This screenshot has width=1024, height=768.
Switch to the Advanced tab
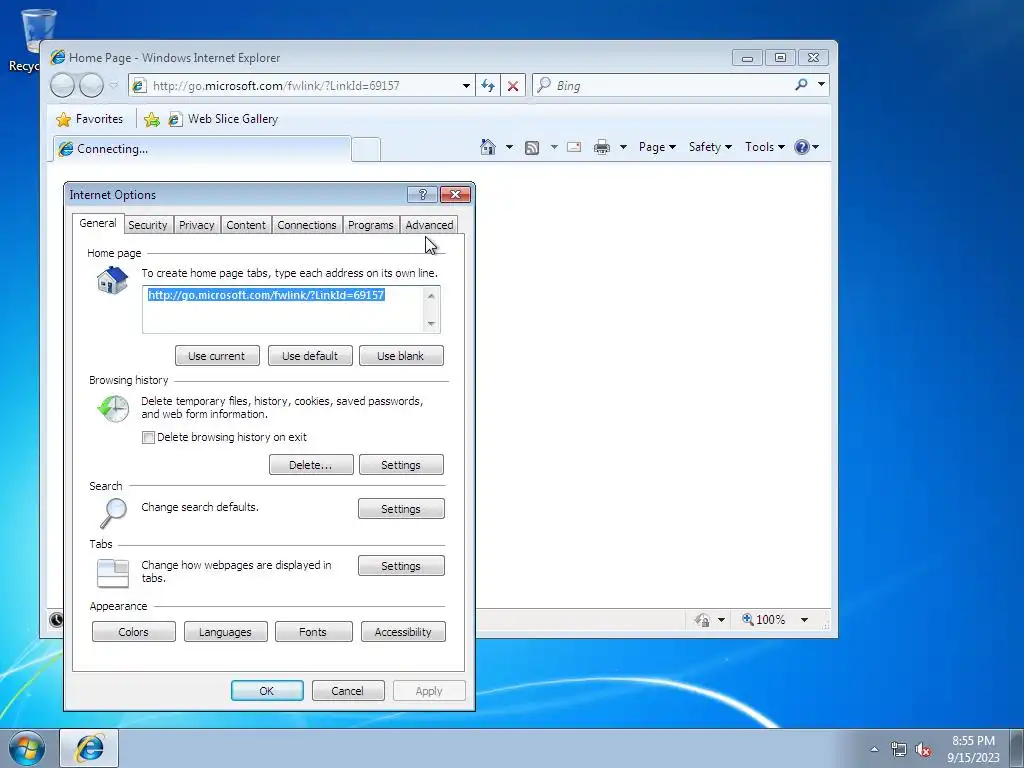(429, 225)
